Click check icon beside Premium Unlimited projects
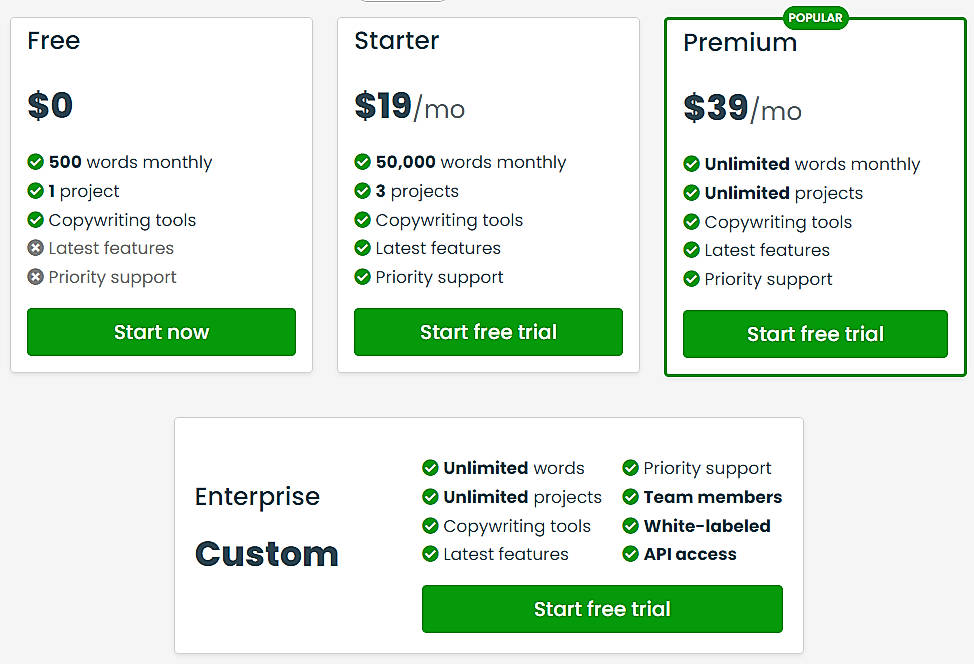Screen dimensions: 974x664 click(692, 193)
